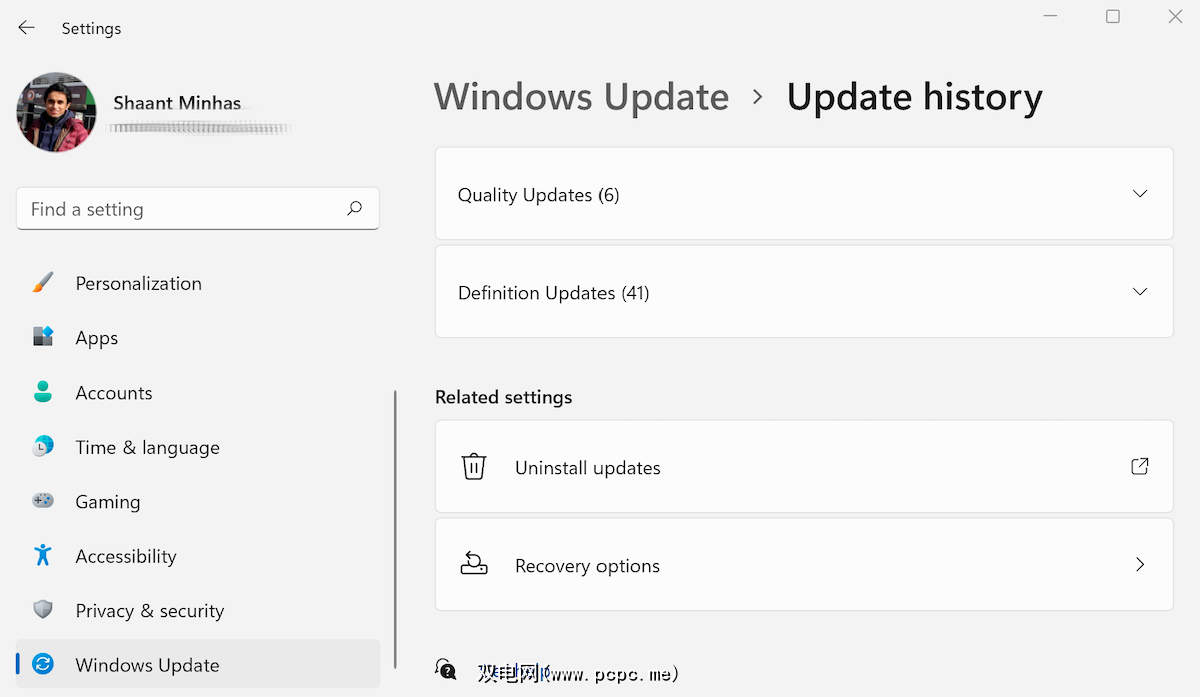This screenshot has height=697, width=1200.
Task: Click the search magnifier in Find a setting
Action: click(x=354, y=208)
